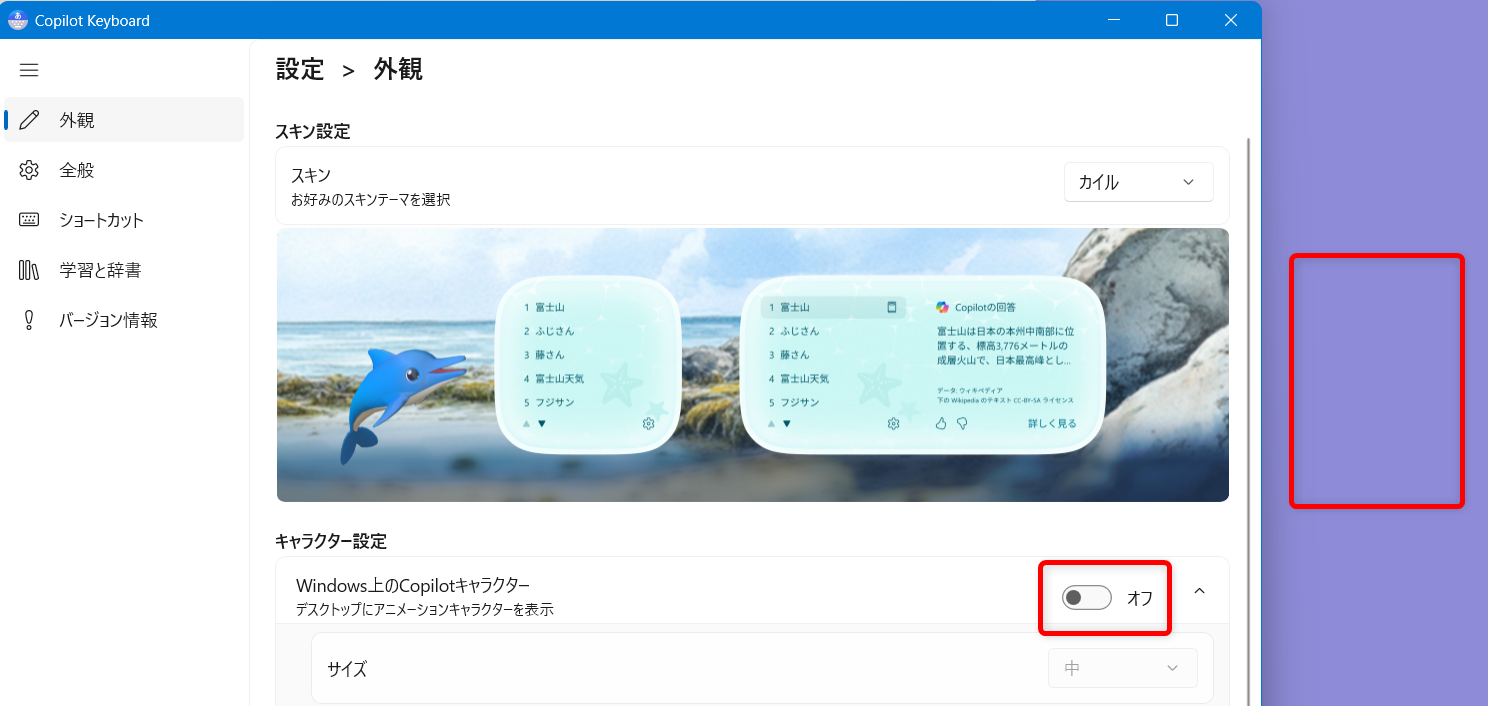
Task: Click the スキン設定 heading
Action: coord(313,131)
